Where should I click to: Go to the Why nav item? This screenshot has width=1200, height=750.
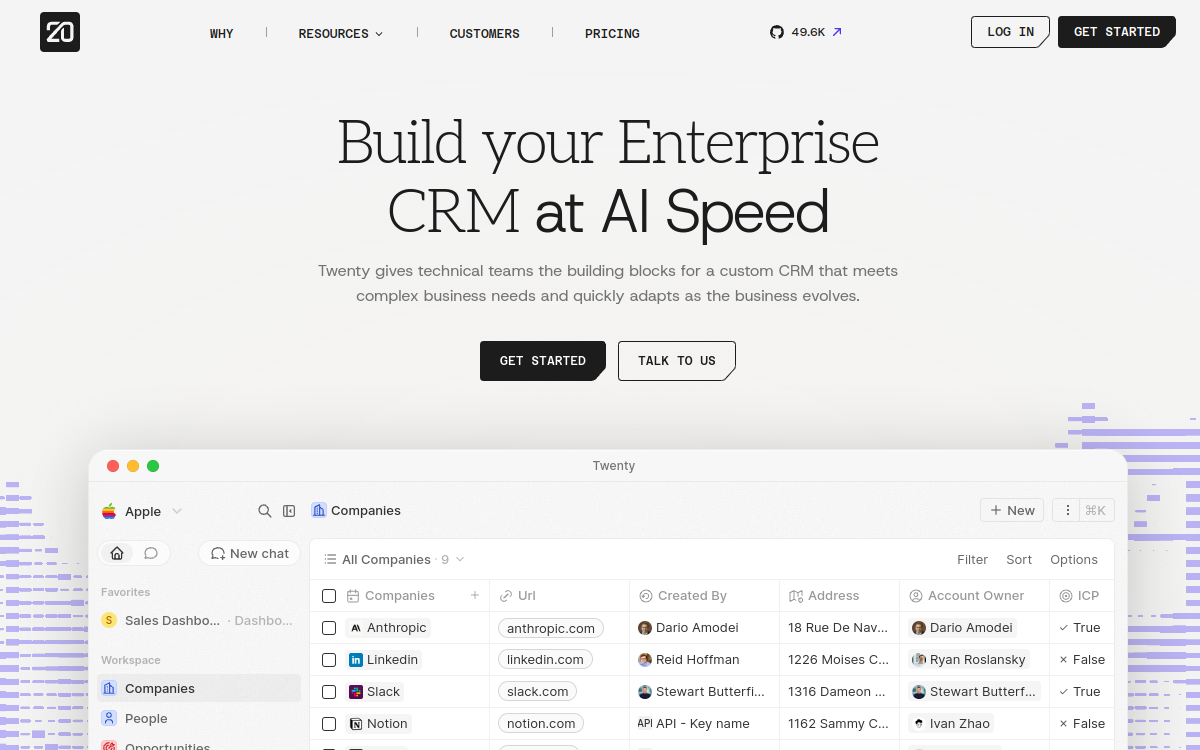221,33
